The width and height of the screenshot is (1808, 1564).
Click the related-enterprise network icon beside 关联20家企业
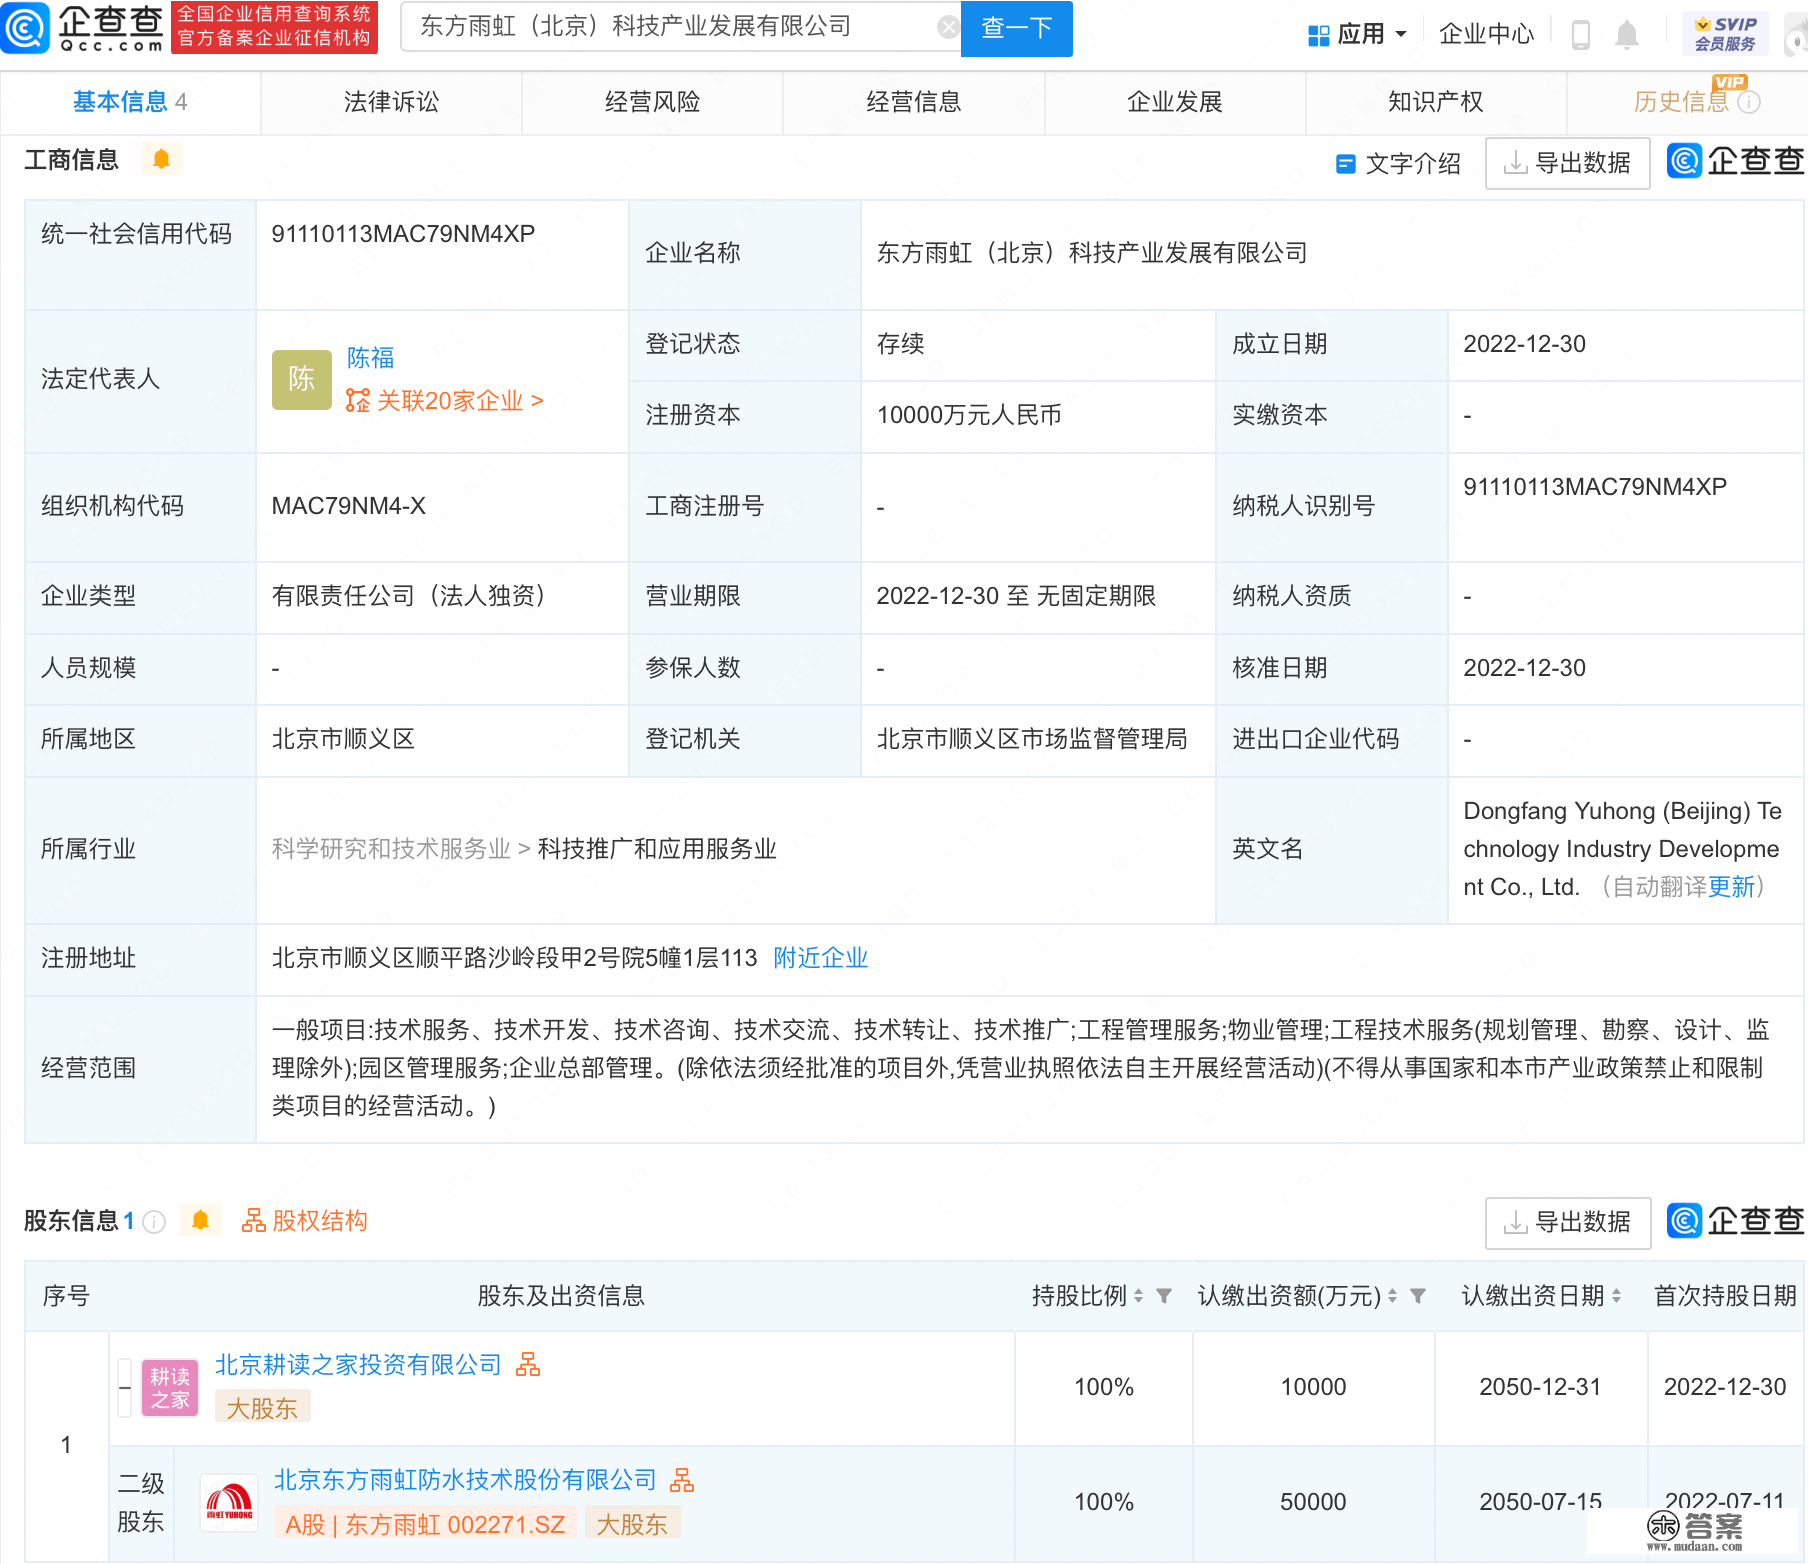(357, 401)
